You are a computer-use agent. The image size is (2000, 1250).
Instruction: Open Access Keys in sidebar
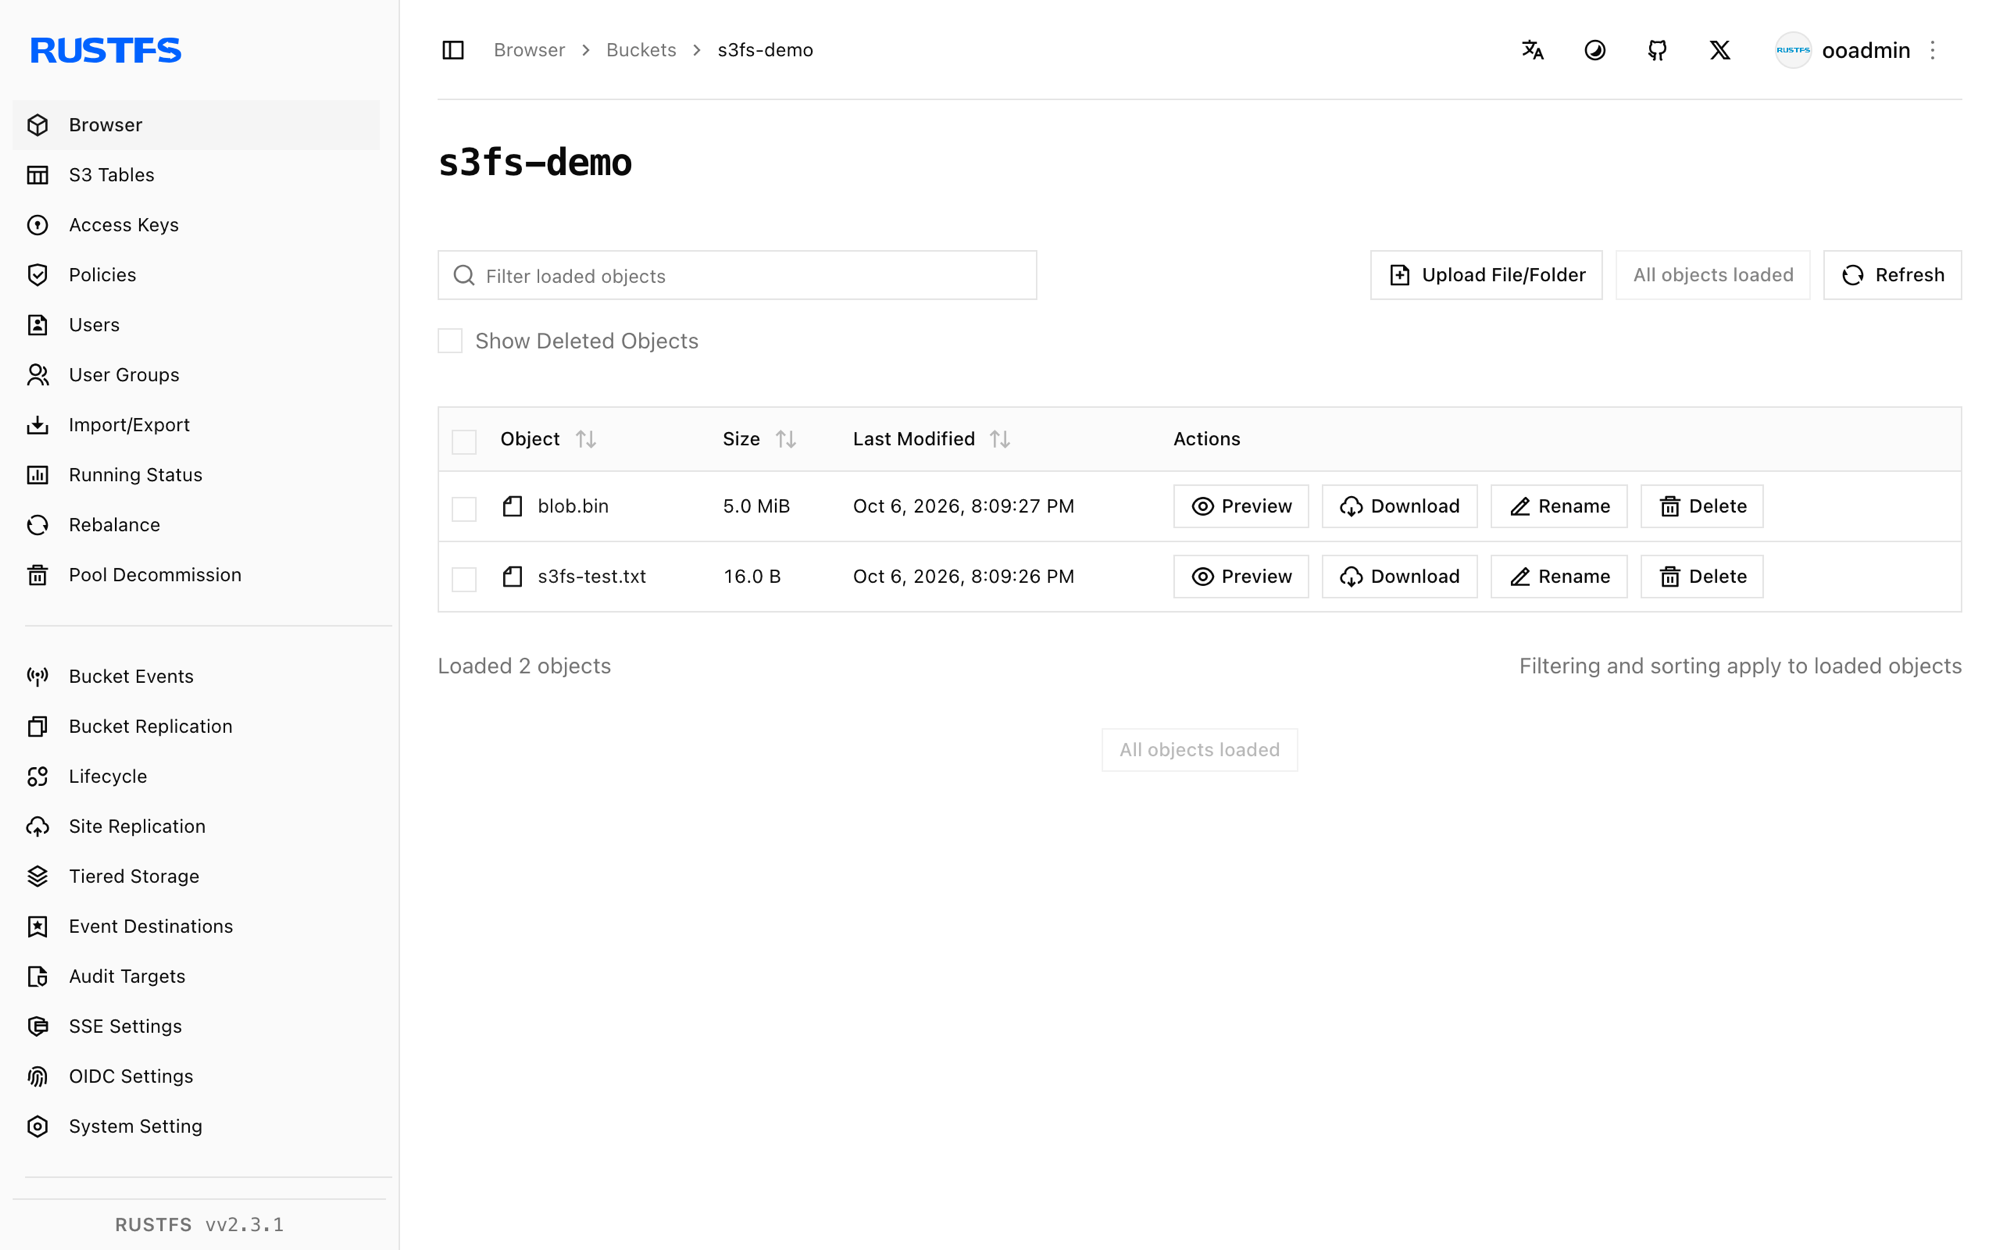click(196, 225)
